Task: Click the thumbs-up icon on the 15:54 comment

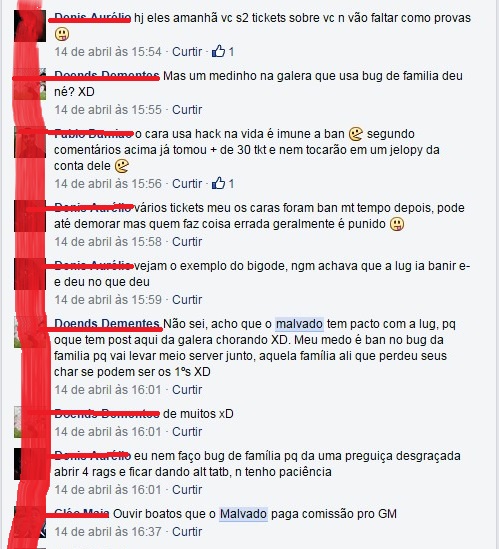Action: (218, 51)
